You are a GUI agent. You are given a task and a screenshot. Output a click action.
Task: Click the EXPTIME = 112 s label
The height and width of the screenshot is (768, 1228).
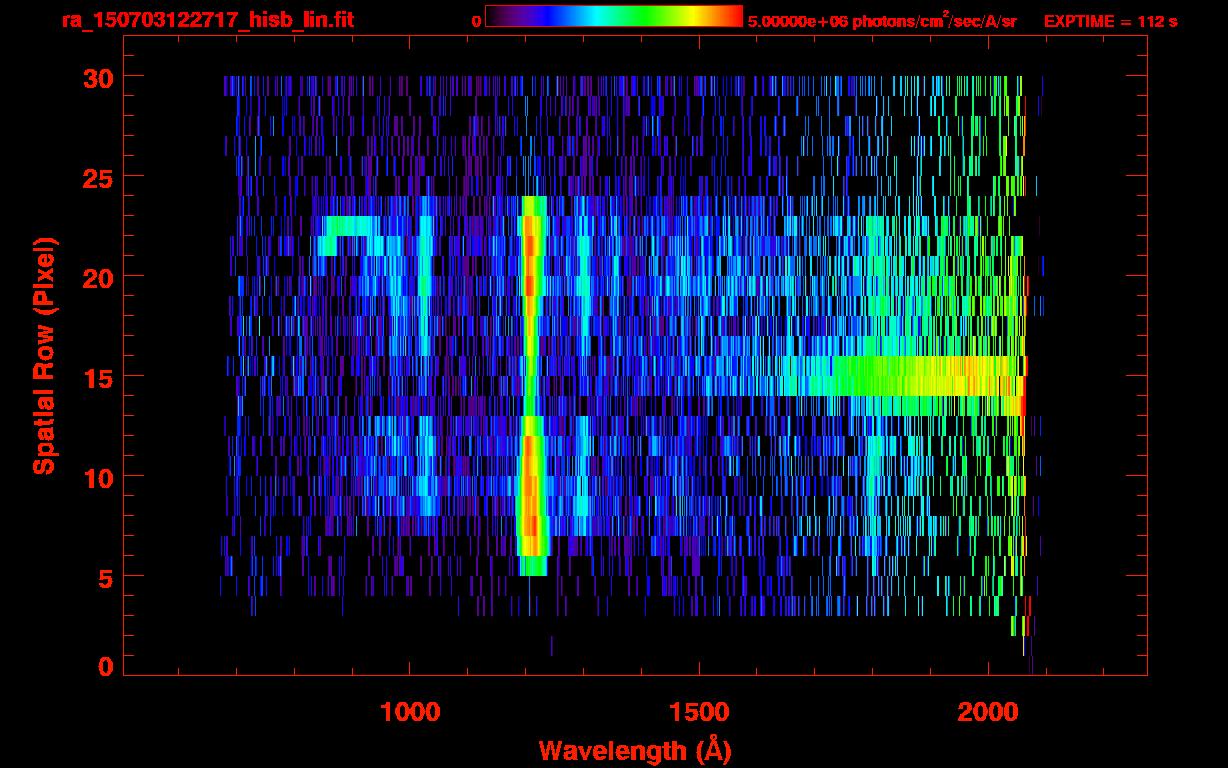pyautogui.click(x=1110, y=21)
